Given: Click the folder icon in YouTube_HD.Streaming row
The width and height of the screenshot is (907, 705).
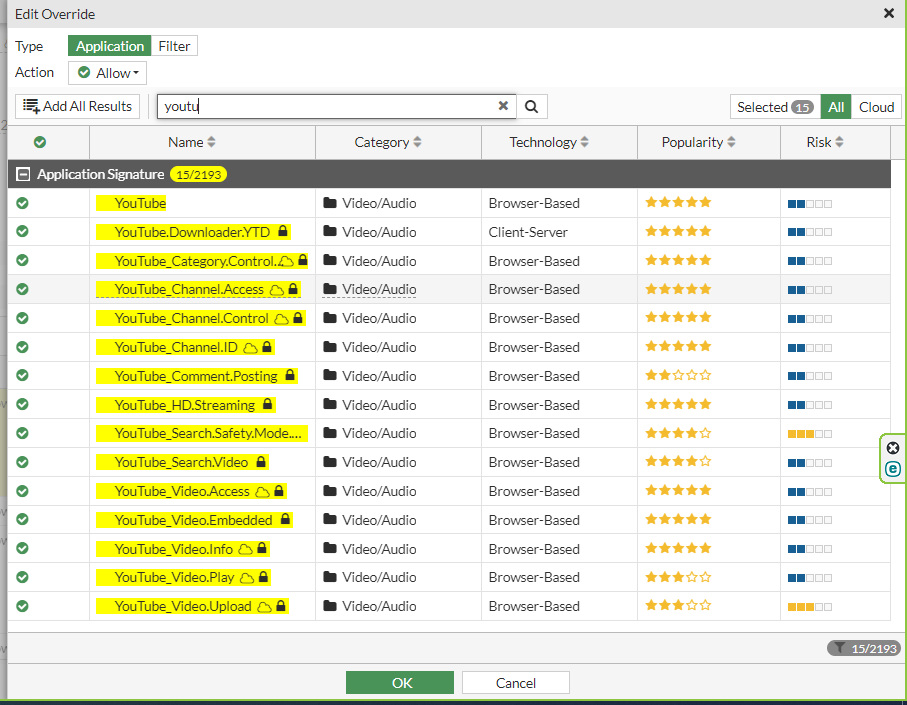Looking at the screenshot, I should pyautogui.click(x=330, y=404).
